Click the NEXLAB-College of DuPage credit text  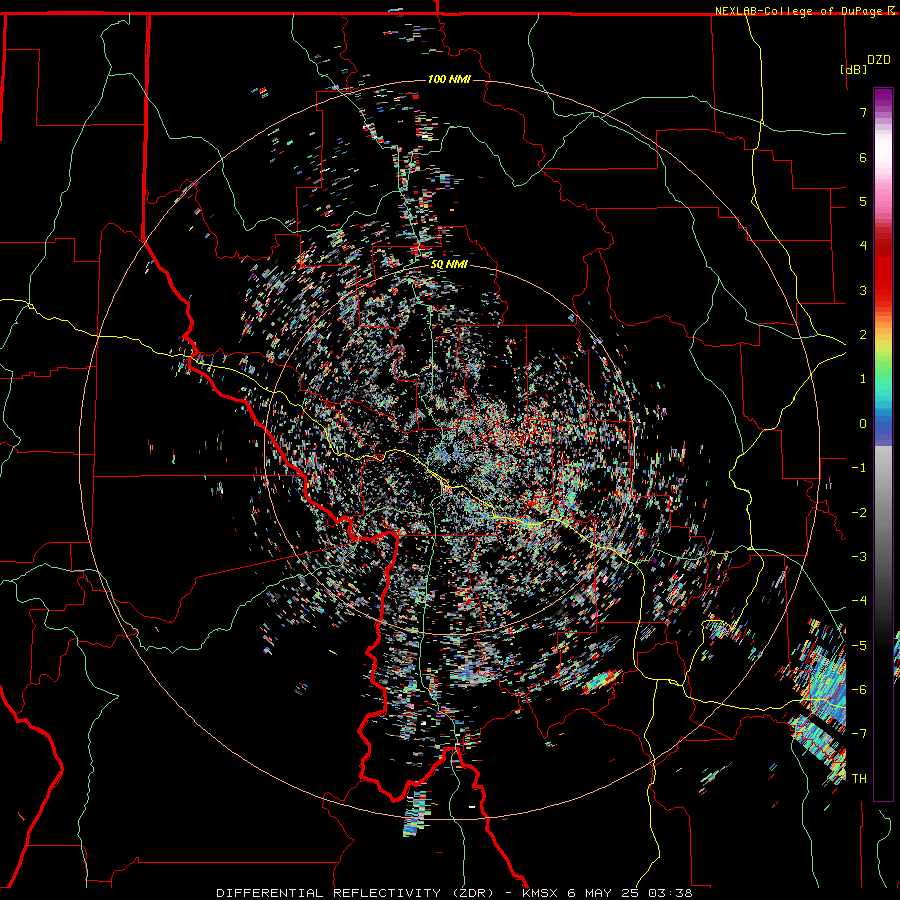799,11
